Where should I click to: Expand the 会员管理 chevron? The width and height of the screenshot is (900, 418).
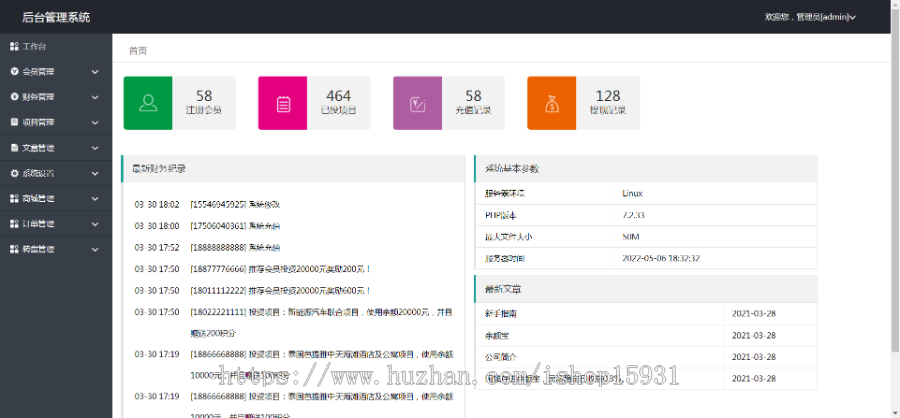[95, 72]
